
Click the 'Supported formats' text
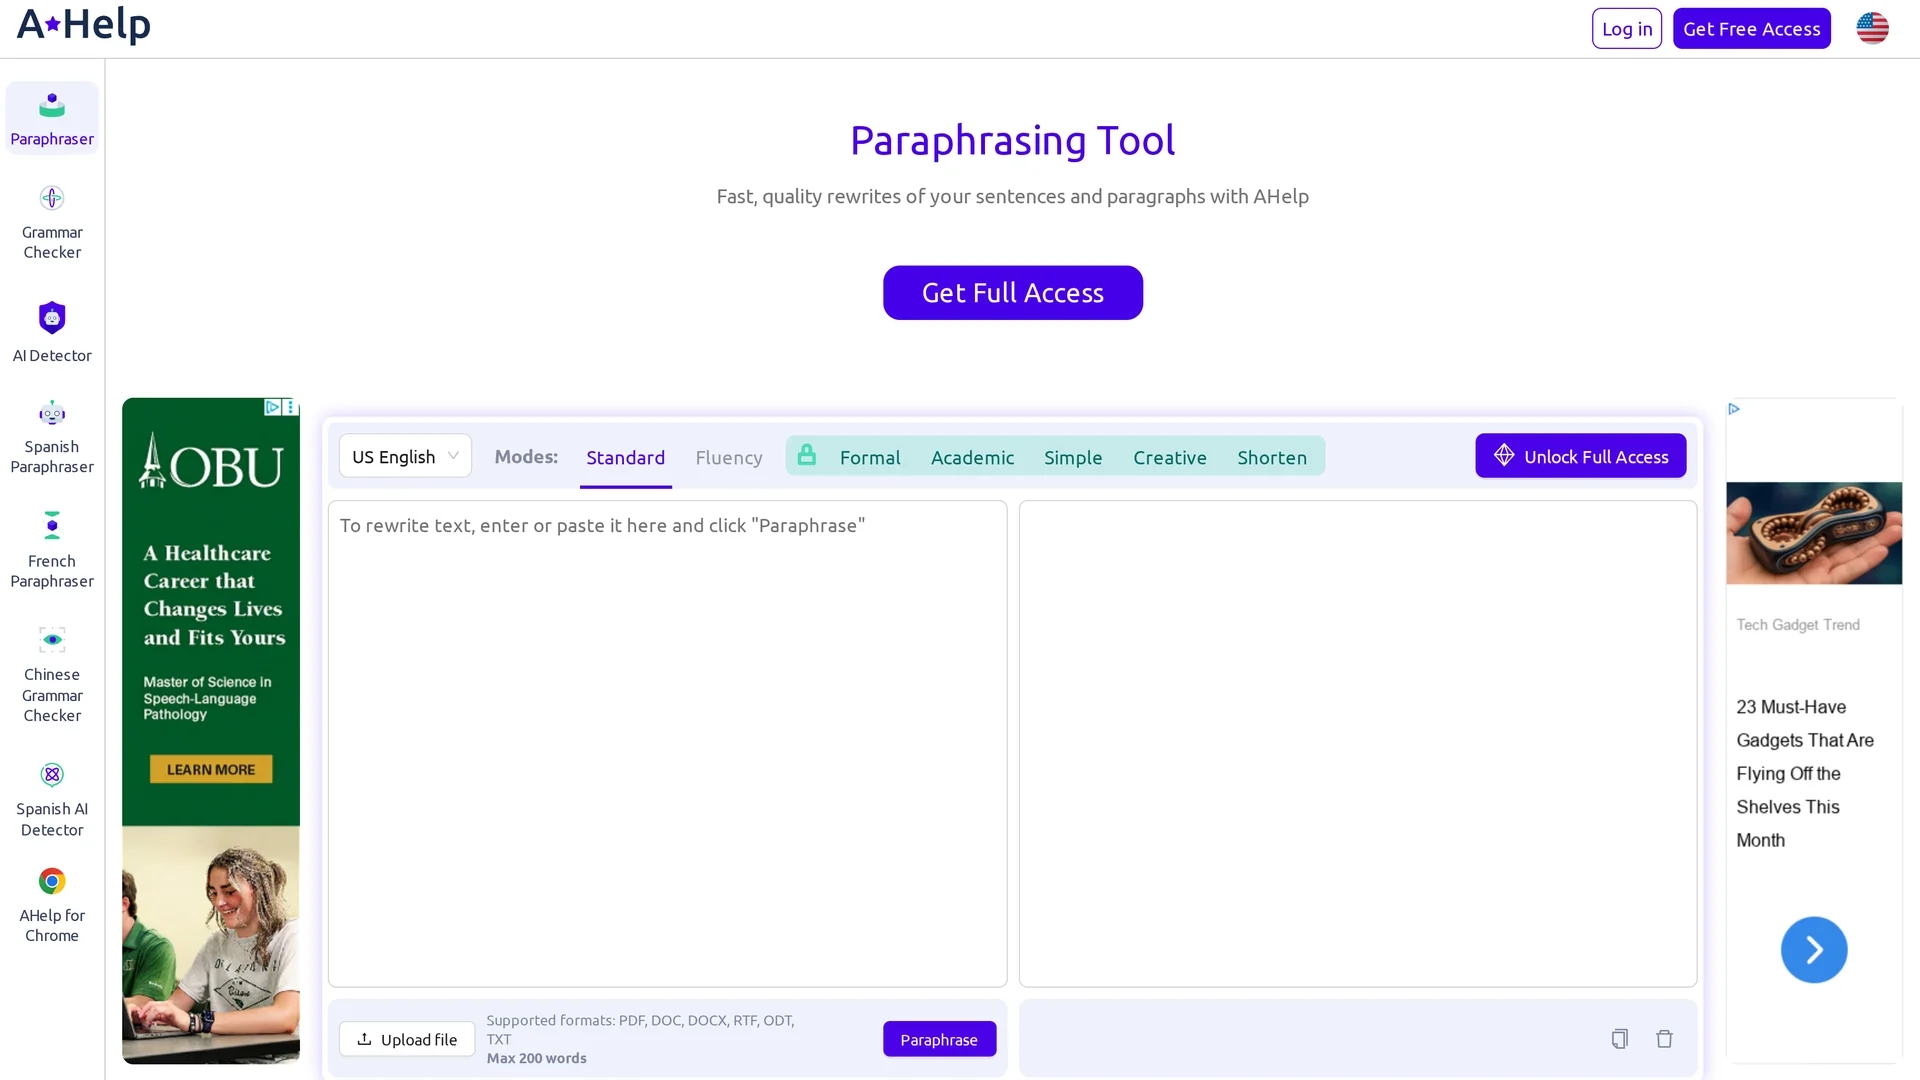click(640, 1029)
